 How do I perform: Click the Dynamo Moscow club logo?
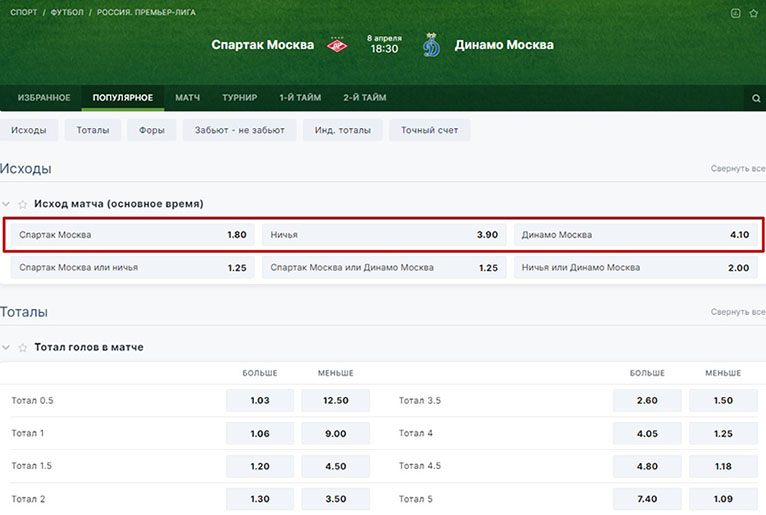(x=431, y=45)
